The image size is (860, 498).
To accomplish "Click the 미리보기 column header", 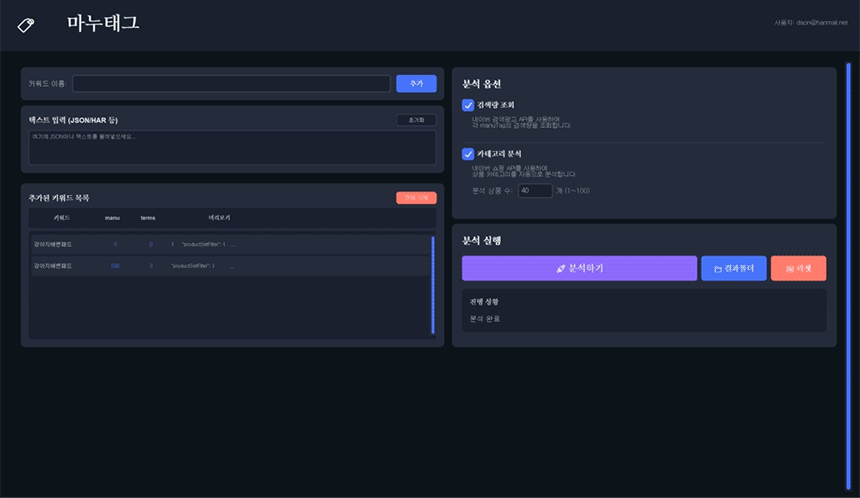I will click(219, 217).
